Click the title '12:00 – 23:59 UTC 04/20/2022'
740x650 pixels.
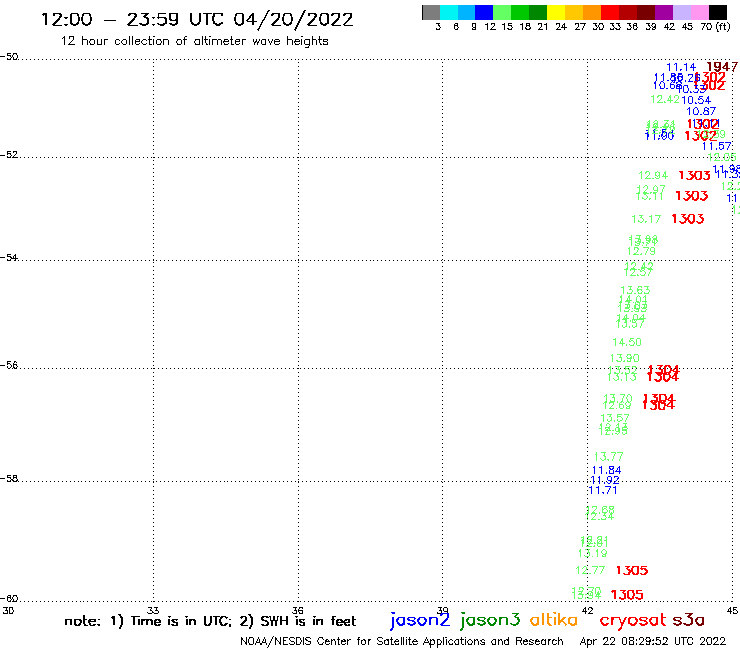(197, 20)
